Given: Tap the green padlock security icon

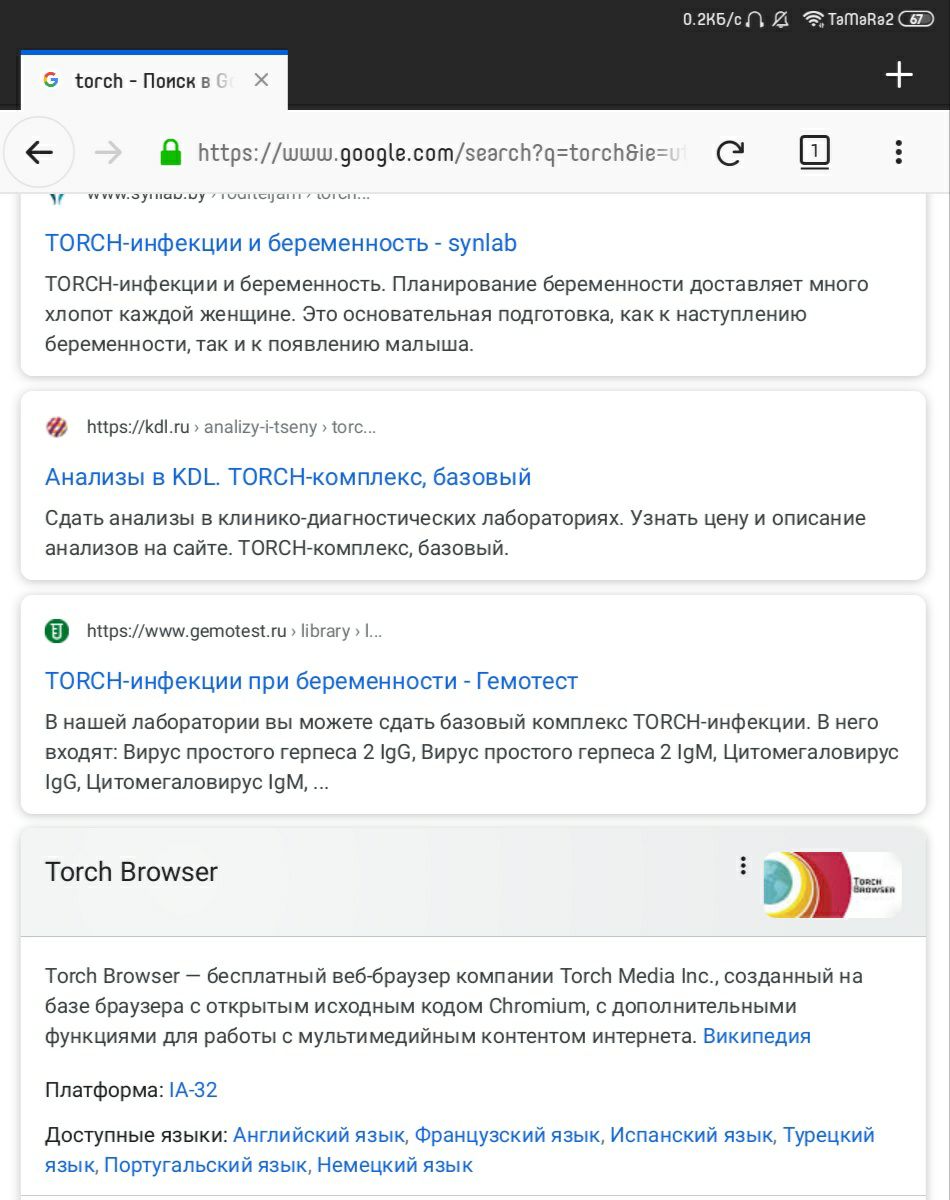Looking at the screenshot, I should click(171, 152).
